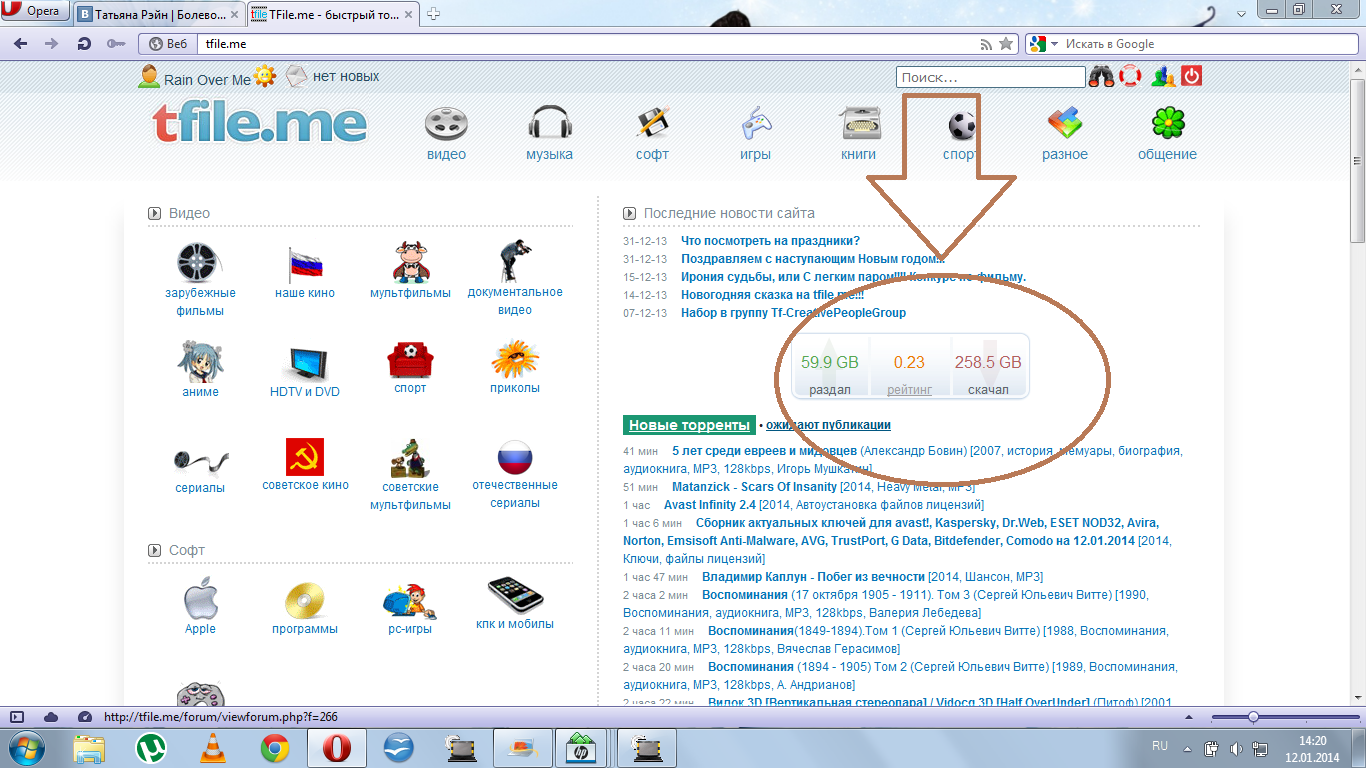
Task: Open uTorrent from the taskbar
Action: pyautogui.click(x=152, y=748)
